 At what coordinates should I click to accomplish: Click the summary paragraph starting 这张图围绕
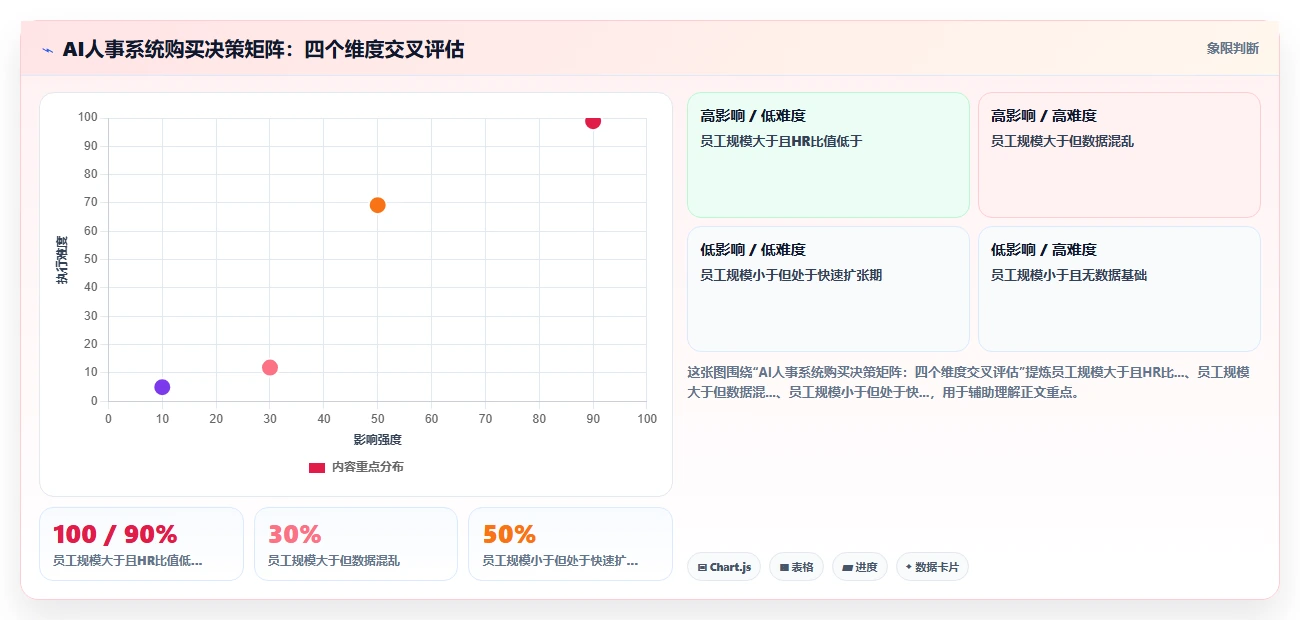tap(969, 382)
